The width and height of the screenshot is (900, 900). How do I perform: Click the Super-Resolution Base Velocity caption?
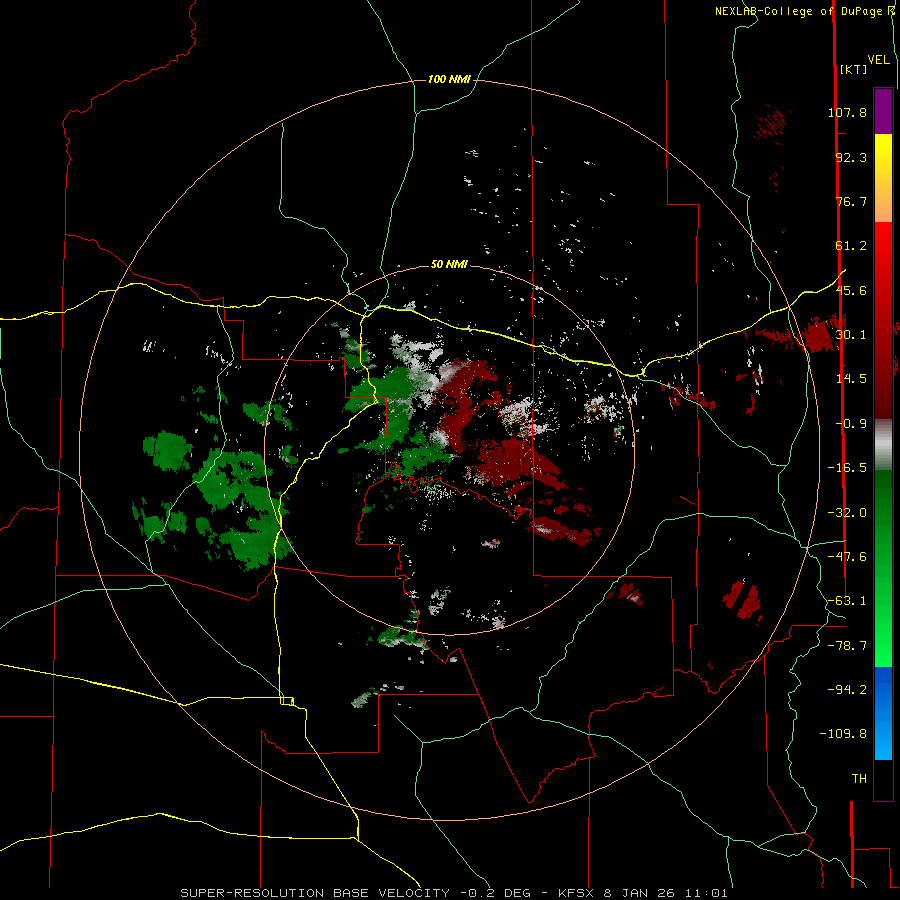point(453,893)
